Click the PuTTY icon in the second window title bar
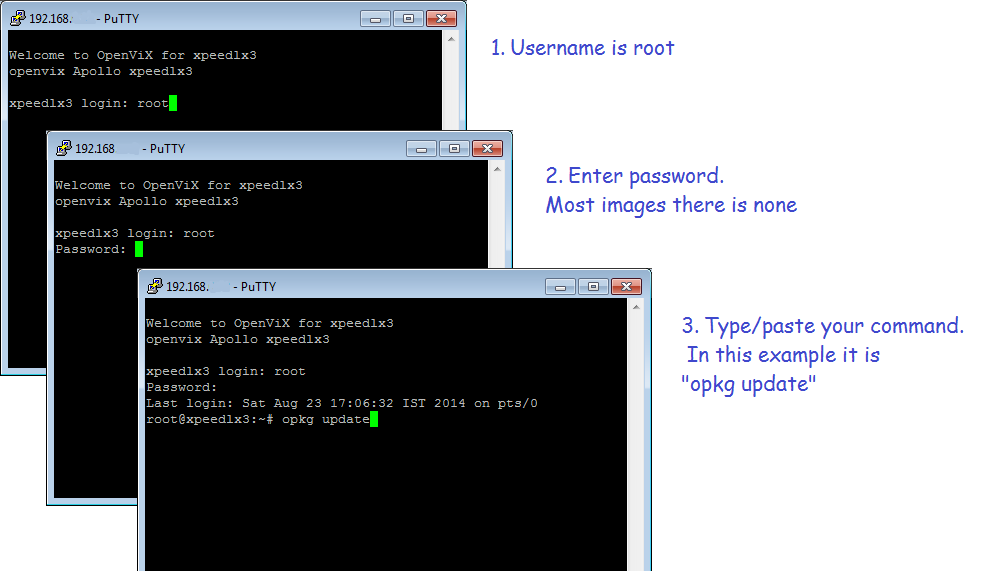 64,148
